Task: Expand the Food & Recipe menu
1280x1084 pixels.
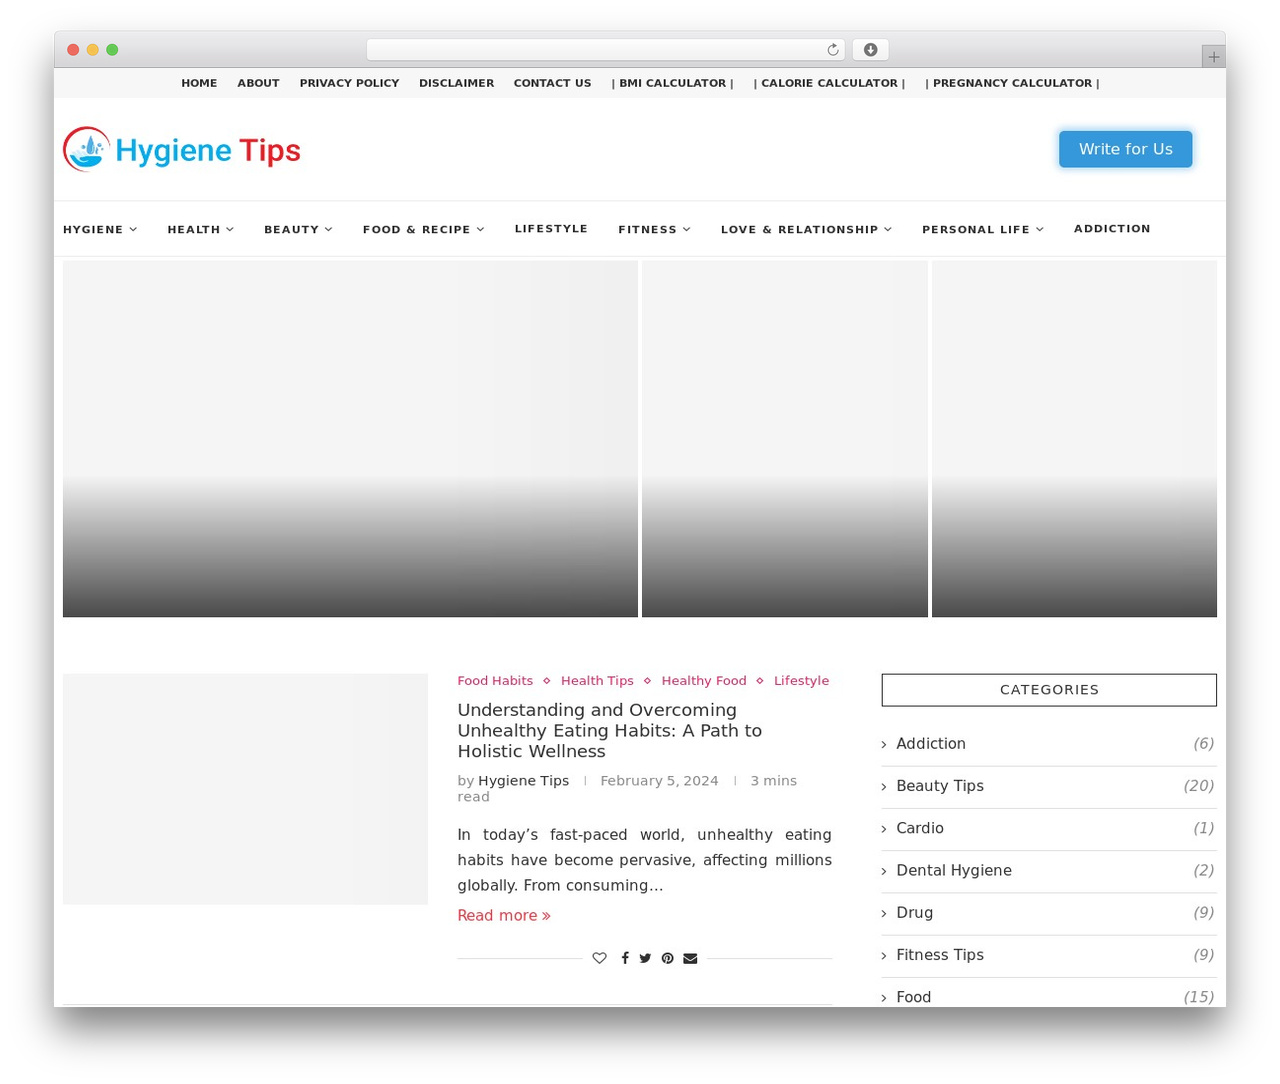Action: tap(423, 230)
